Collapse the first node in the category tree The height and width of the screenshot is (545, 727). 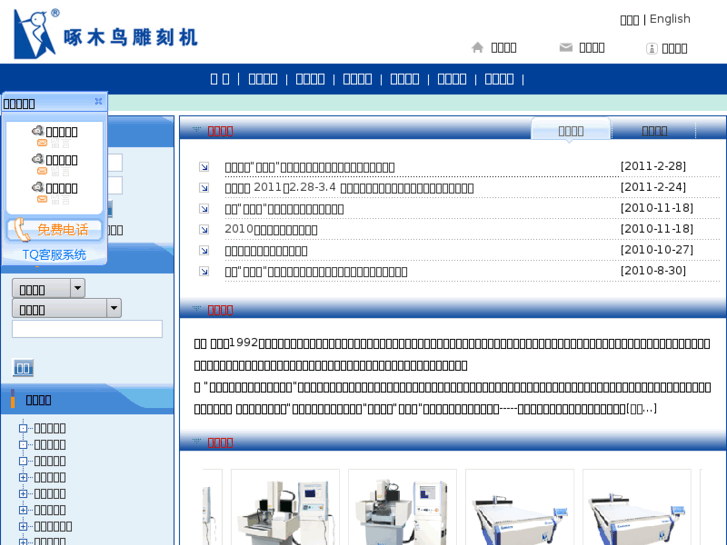[23, 428]
